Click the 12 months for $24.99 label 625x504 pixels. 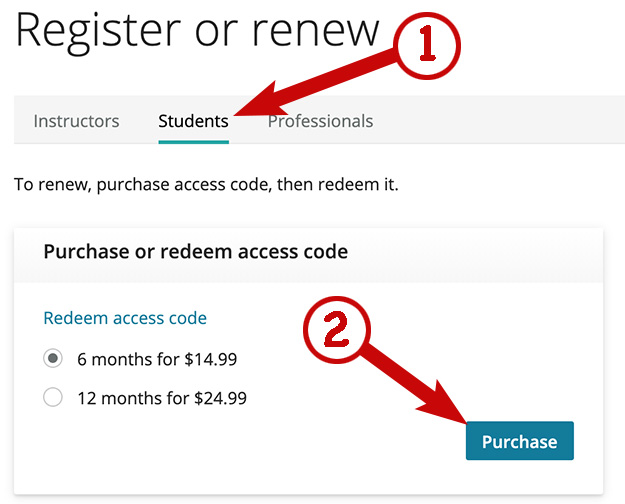click(x=162, y=398)
